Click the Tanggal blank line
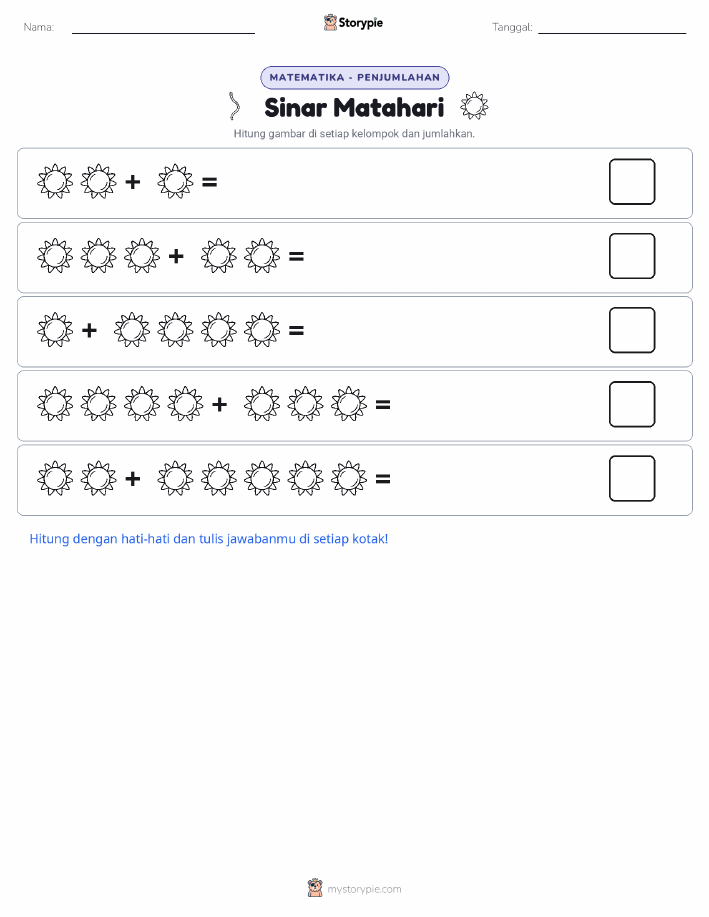The width and height of the screenshot is (709, 917). pos(612,33)
